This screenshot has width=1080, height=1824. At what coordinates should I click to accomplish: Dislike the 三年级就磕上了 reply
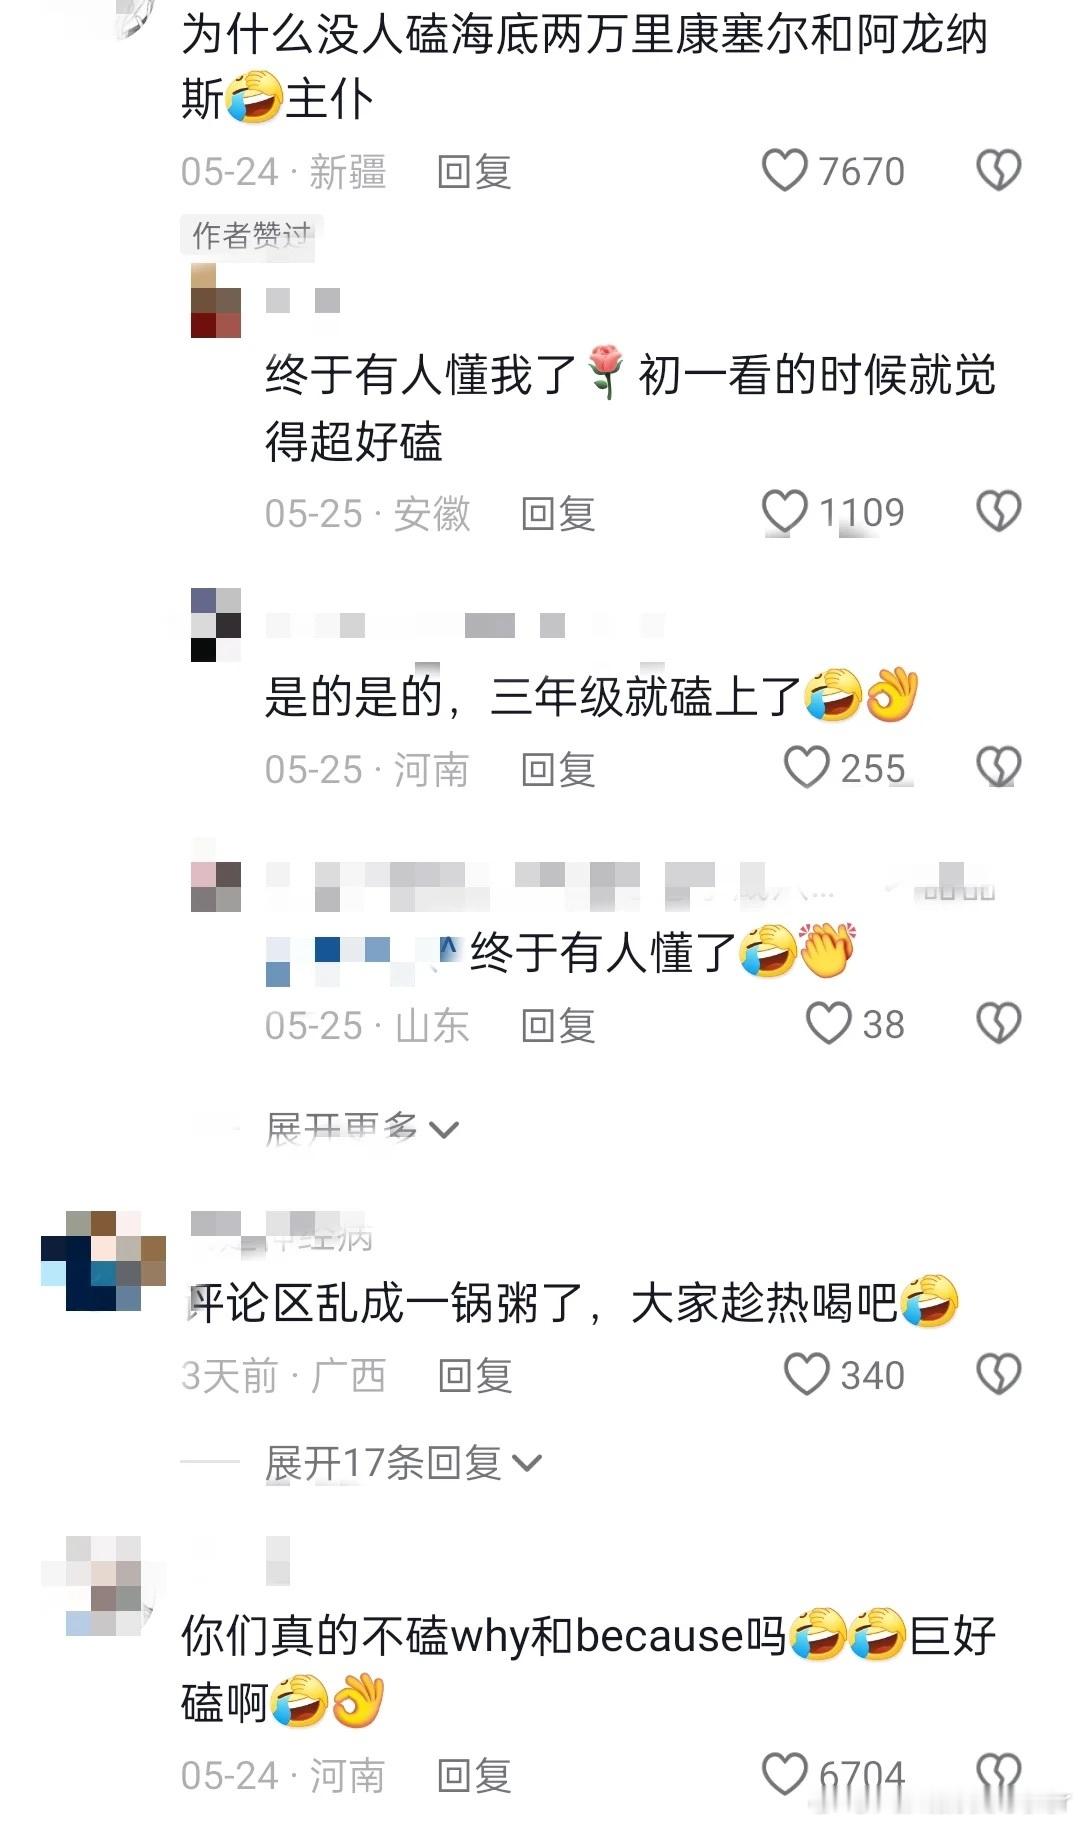click(998, 768)
